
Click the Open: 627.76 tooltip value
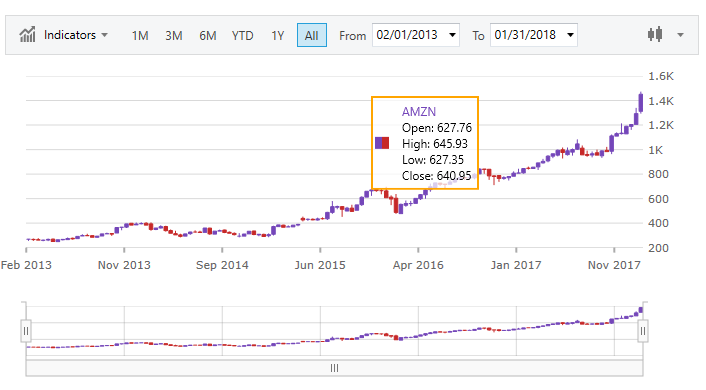pos(437,128)
